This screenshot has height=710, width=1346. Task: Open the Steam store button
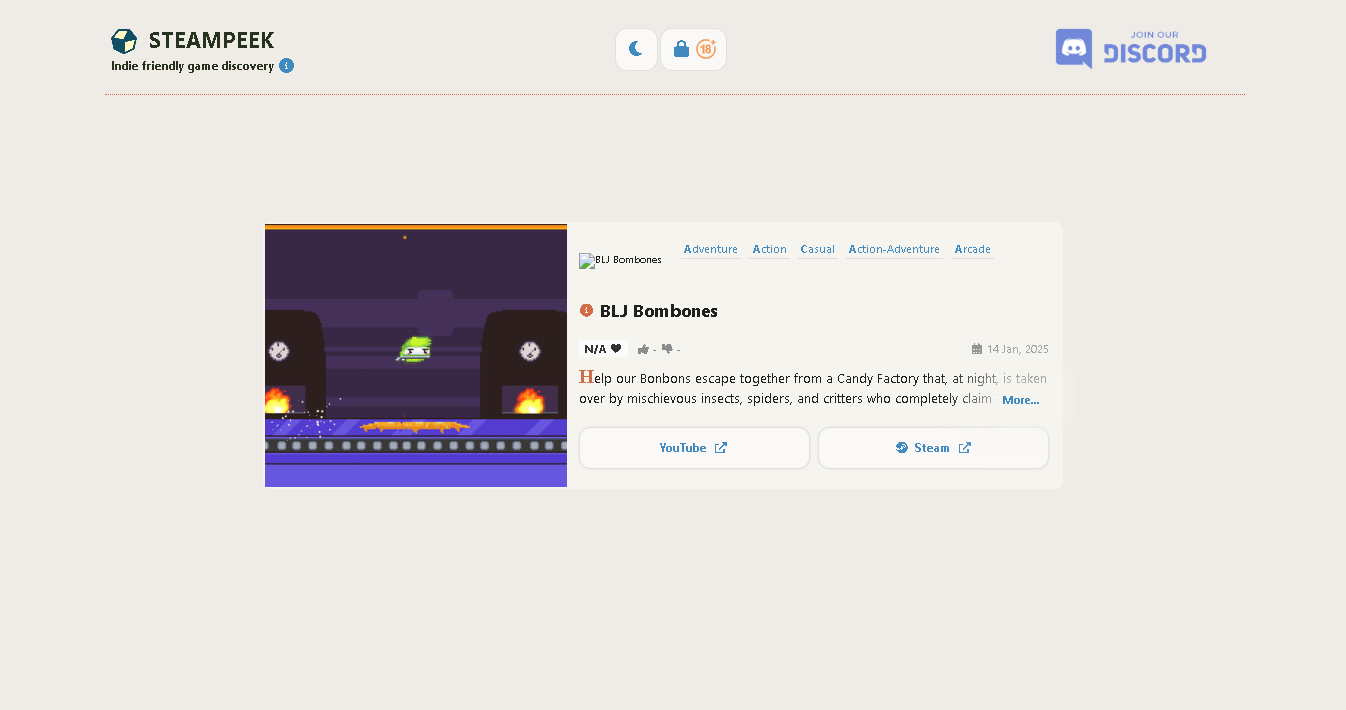(x=933, y=448)
